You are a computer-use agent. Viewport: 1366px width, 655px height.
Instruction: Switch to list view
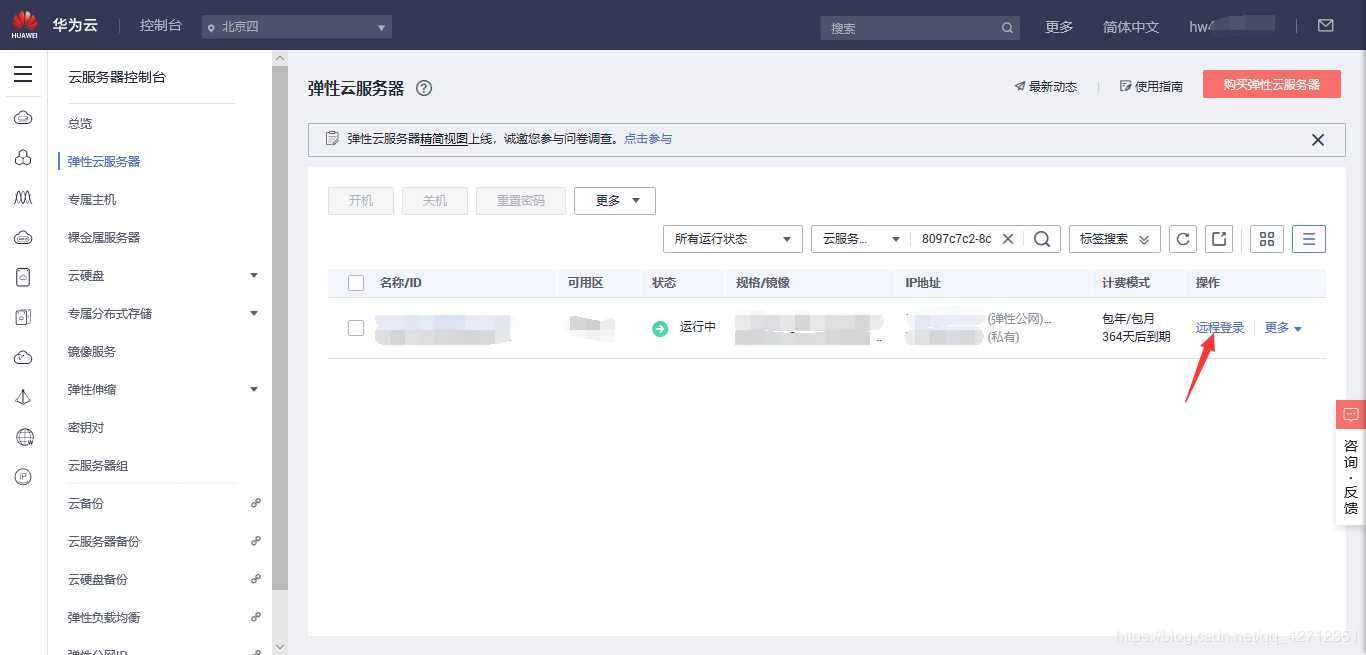pos(1309,239)
